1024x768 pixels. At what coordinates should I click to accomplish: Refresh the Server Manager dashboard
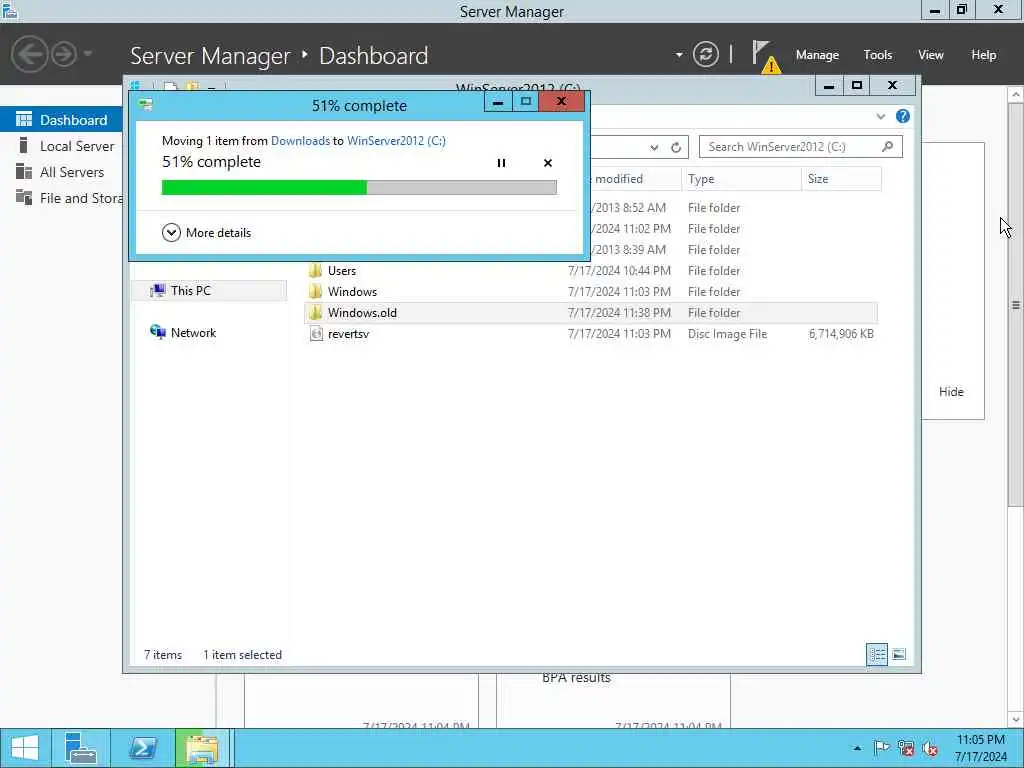(x=705, y=54)
